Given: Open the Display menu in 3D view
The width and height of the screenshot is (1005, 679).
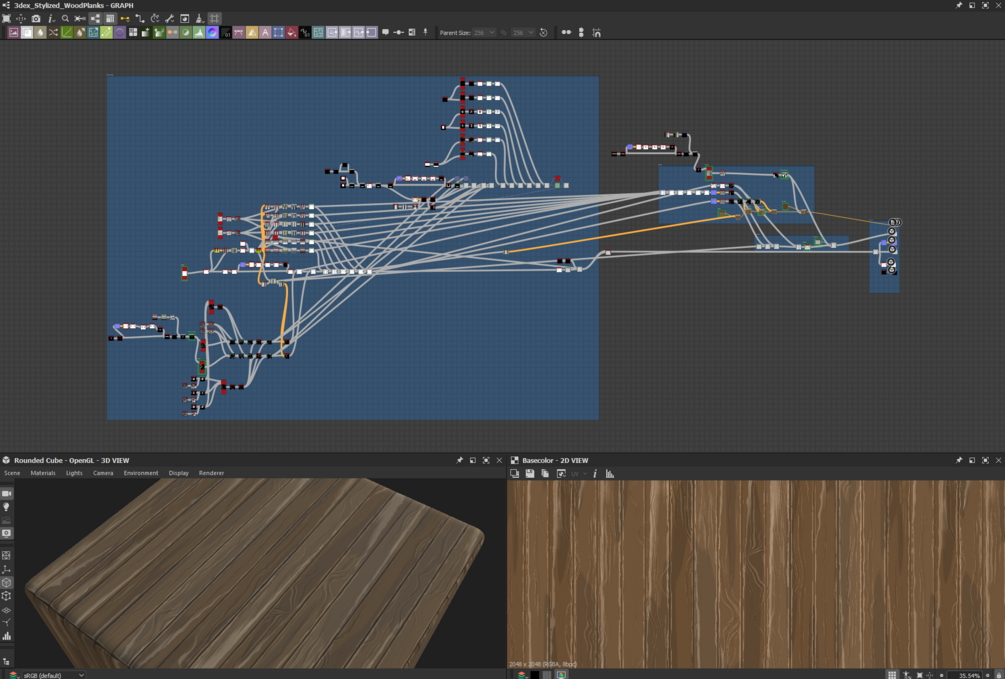Looking at the screenshot, I should click(179, 473).
